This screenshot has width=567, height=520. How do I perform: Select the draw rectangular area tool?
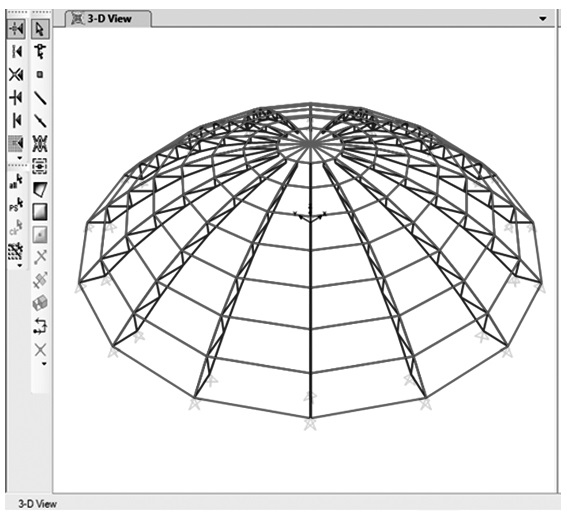click(40, 212)
